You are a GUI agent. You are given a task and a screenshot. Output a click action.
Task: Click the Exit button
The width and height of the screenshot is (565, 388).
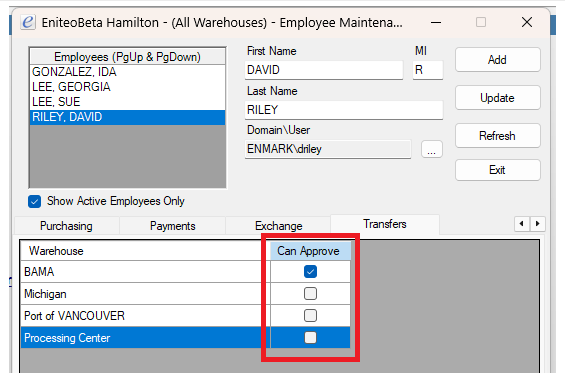pos(498,170)
